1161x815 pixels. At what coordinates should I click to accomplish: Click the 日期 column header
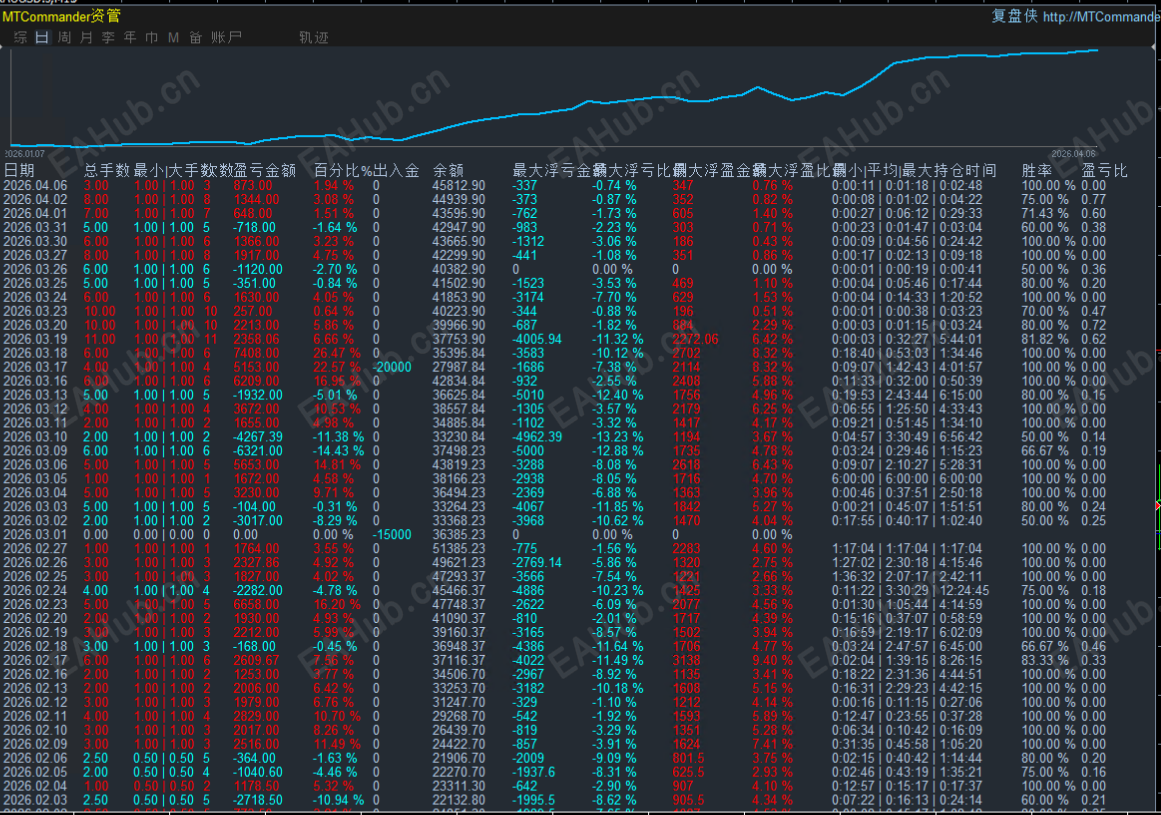(x=19, y=170)
